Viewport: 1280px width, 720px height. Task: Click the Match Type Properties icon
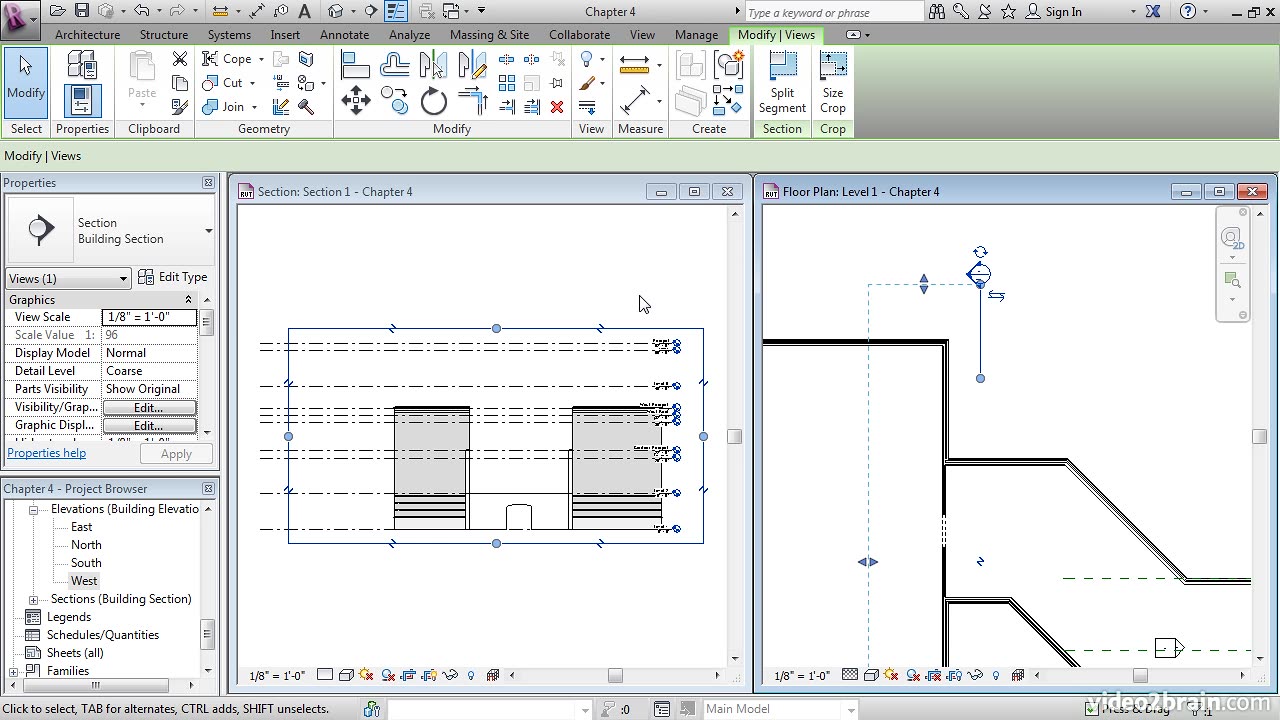click(x=180, y=106)
